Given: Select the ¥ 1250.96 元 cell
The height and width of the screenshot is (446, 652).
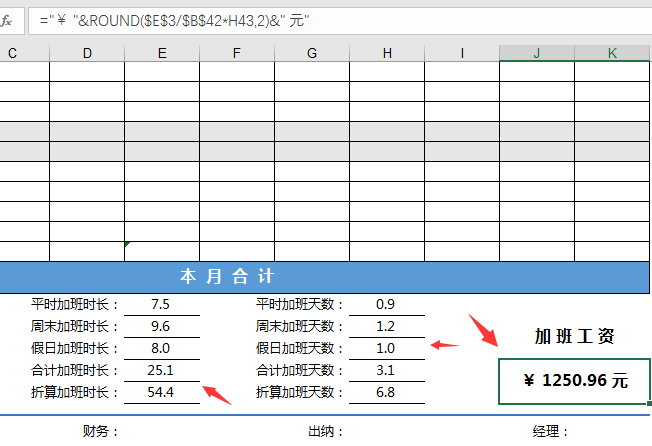Looking at the screenshot, I should (574, 381).
